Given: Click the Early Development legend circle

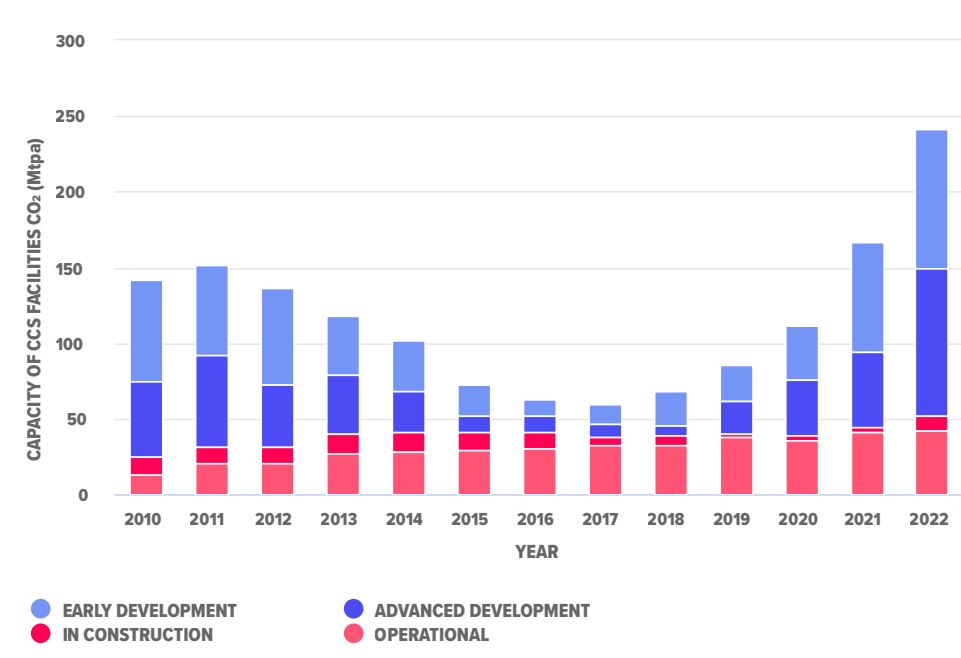Looking at the screenshot, I should tap(41, 609).
